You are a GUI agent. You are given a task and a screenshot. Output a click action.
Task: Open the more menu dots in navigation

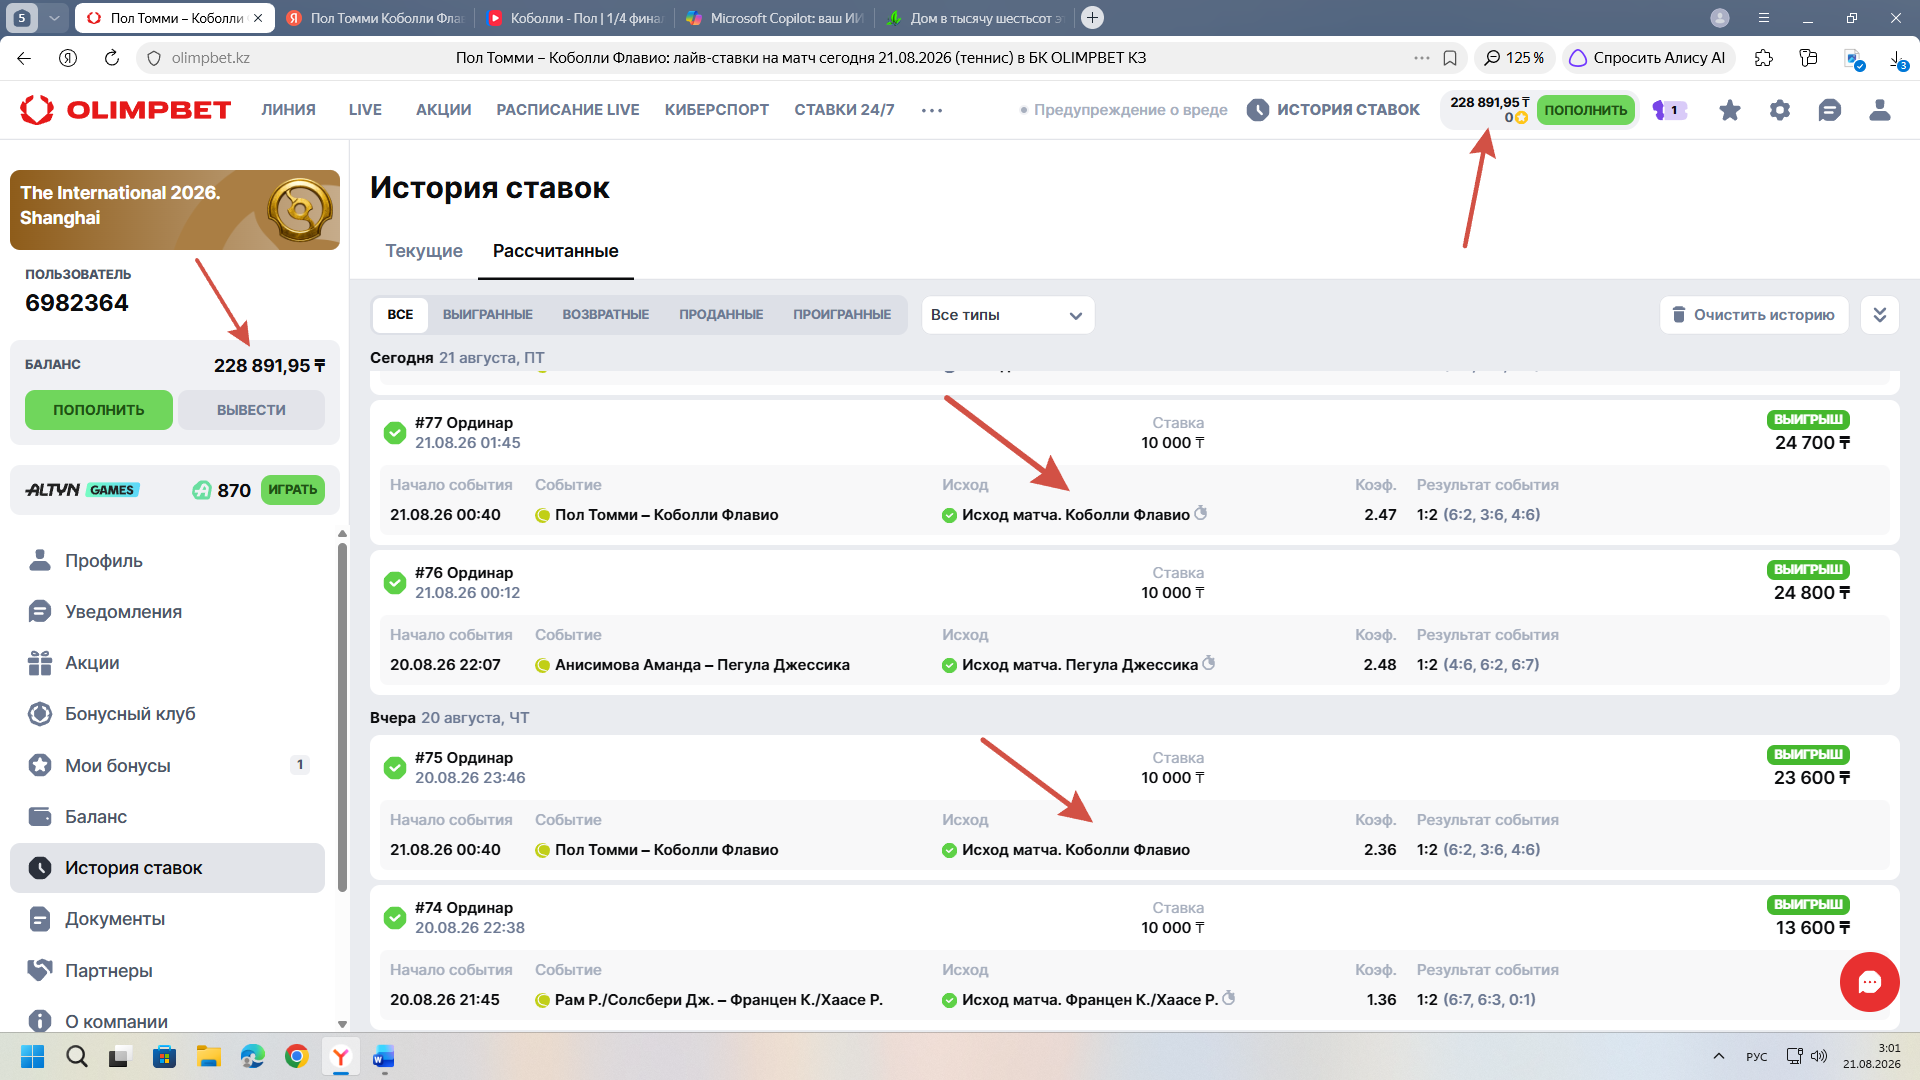[932, 110]
